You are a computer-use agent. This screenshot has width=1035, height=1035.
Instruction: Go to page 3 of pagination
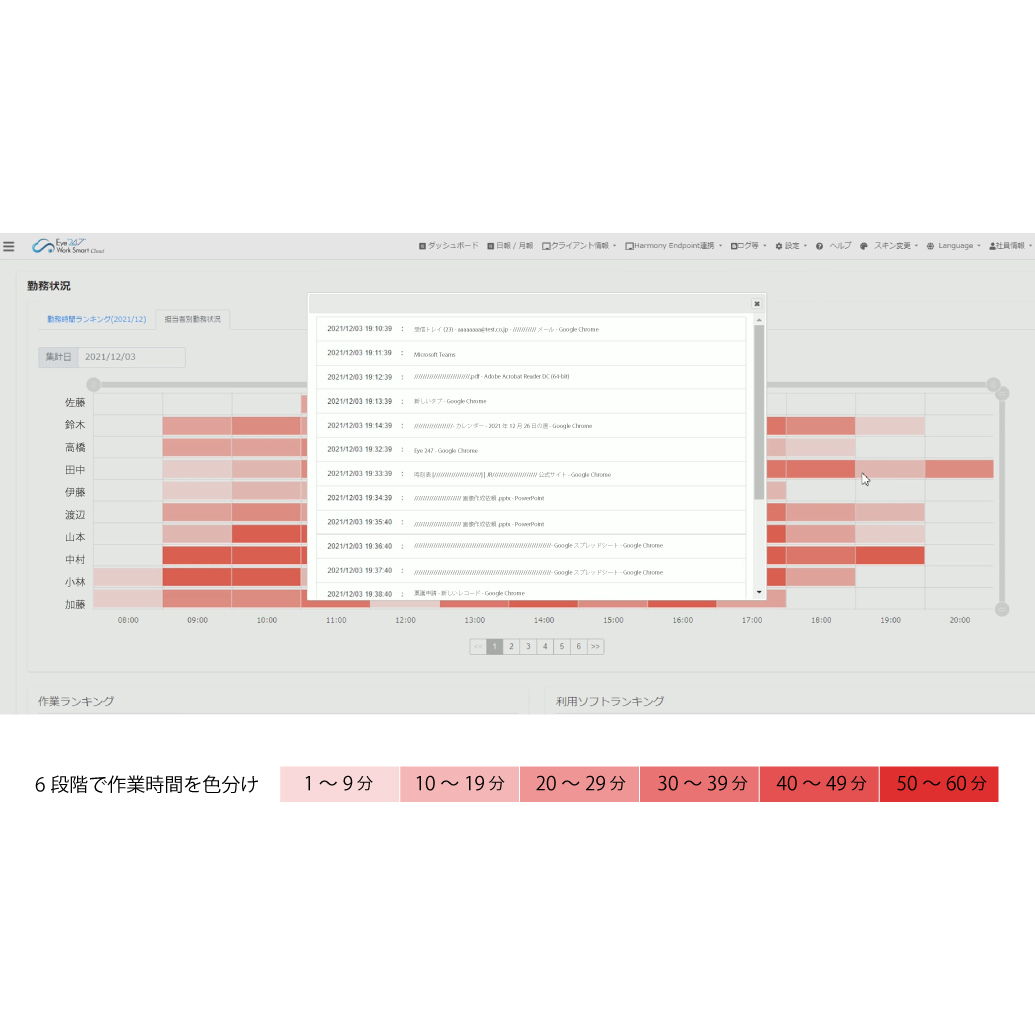point(528,647)
